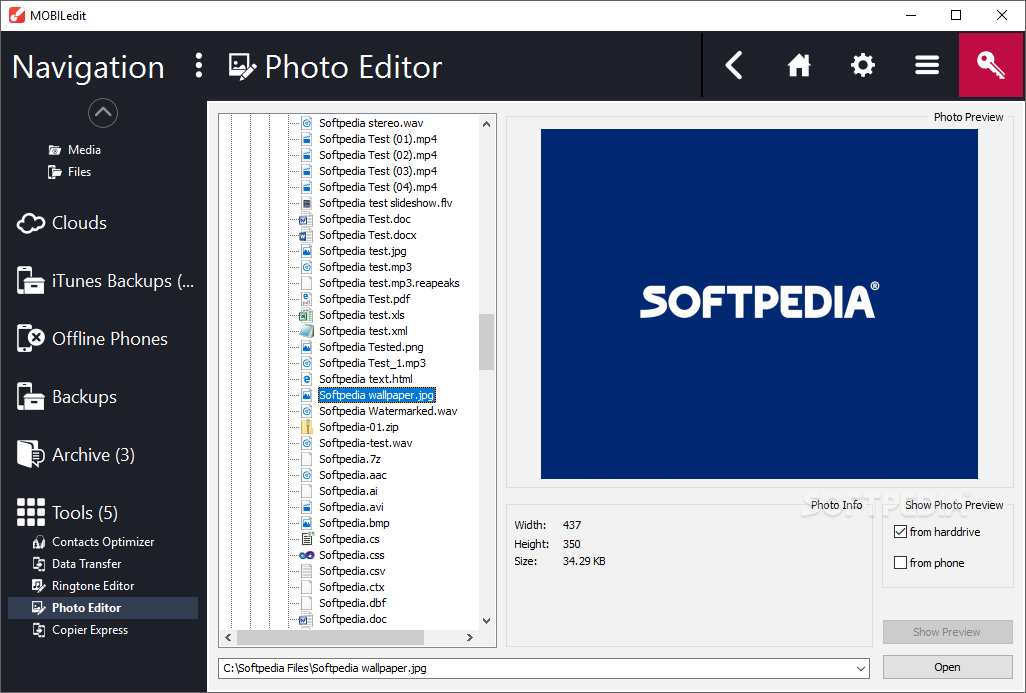Image resolution: width=1026 pixels, height=693 pixels.
Task: Click the Data Transfer icon
Action: [x=39, y=564]
